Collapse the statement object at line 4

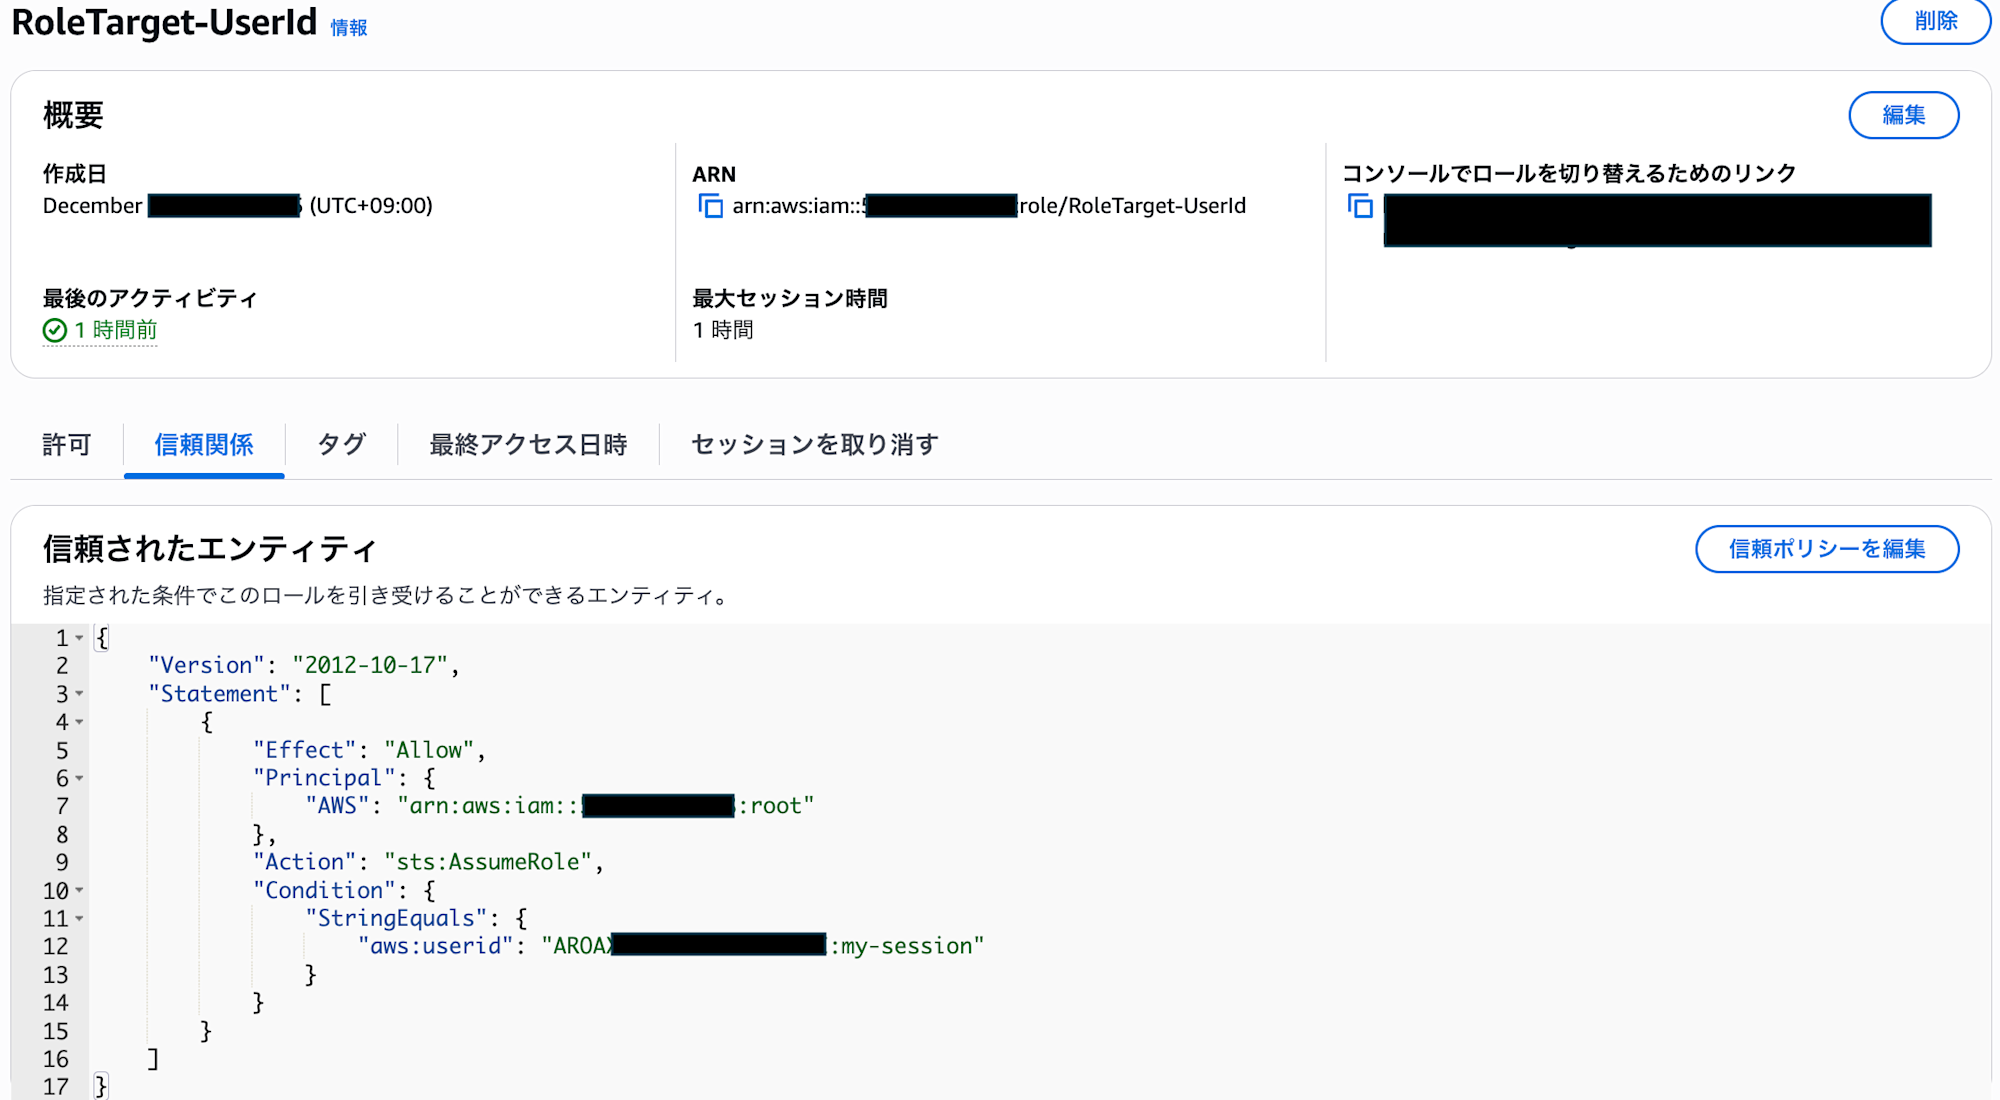click(78, 722)
